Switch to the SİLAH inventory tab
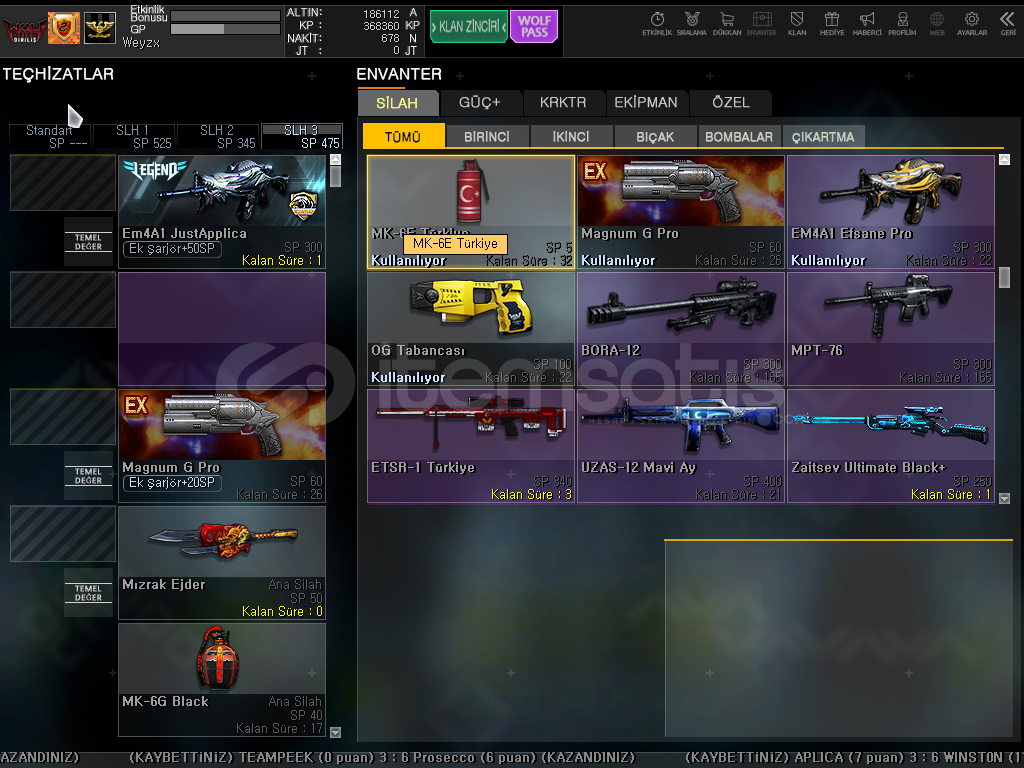The height and width of the screenshot is (768, 1024). tap(397, 103)
